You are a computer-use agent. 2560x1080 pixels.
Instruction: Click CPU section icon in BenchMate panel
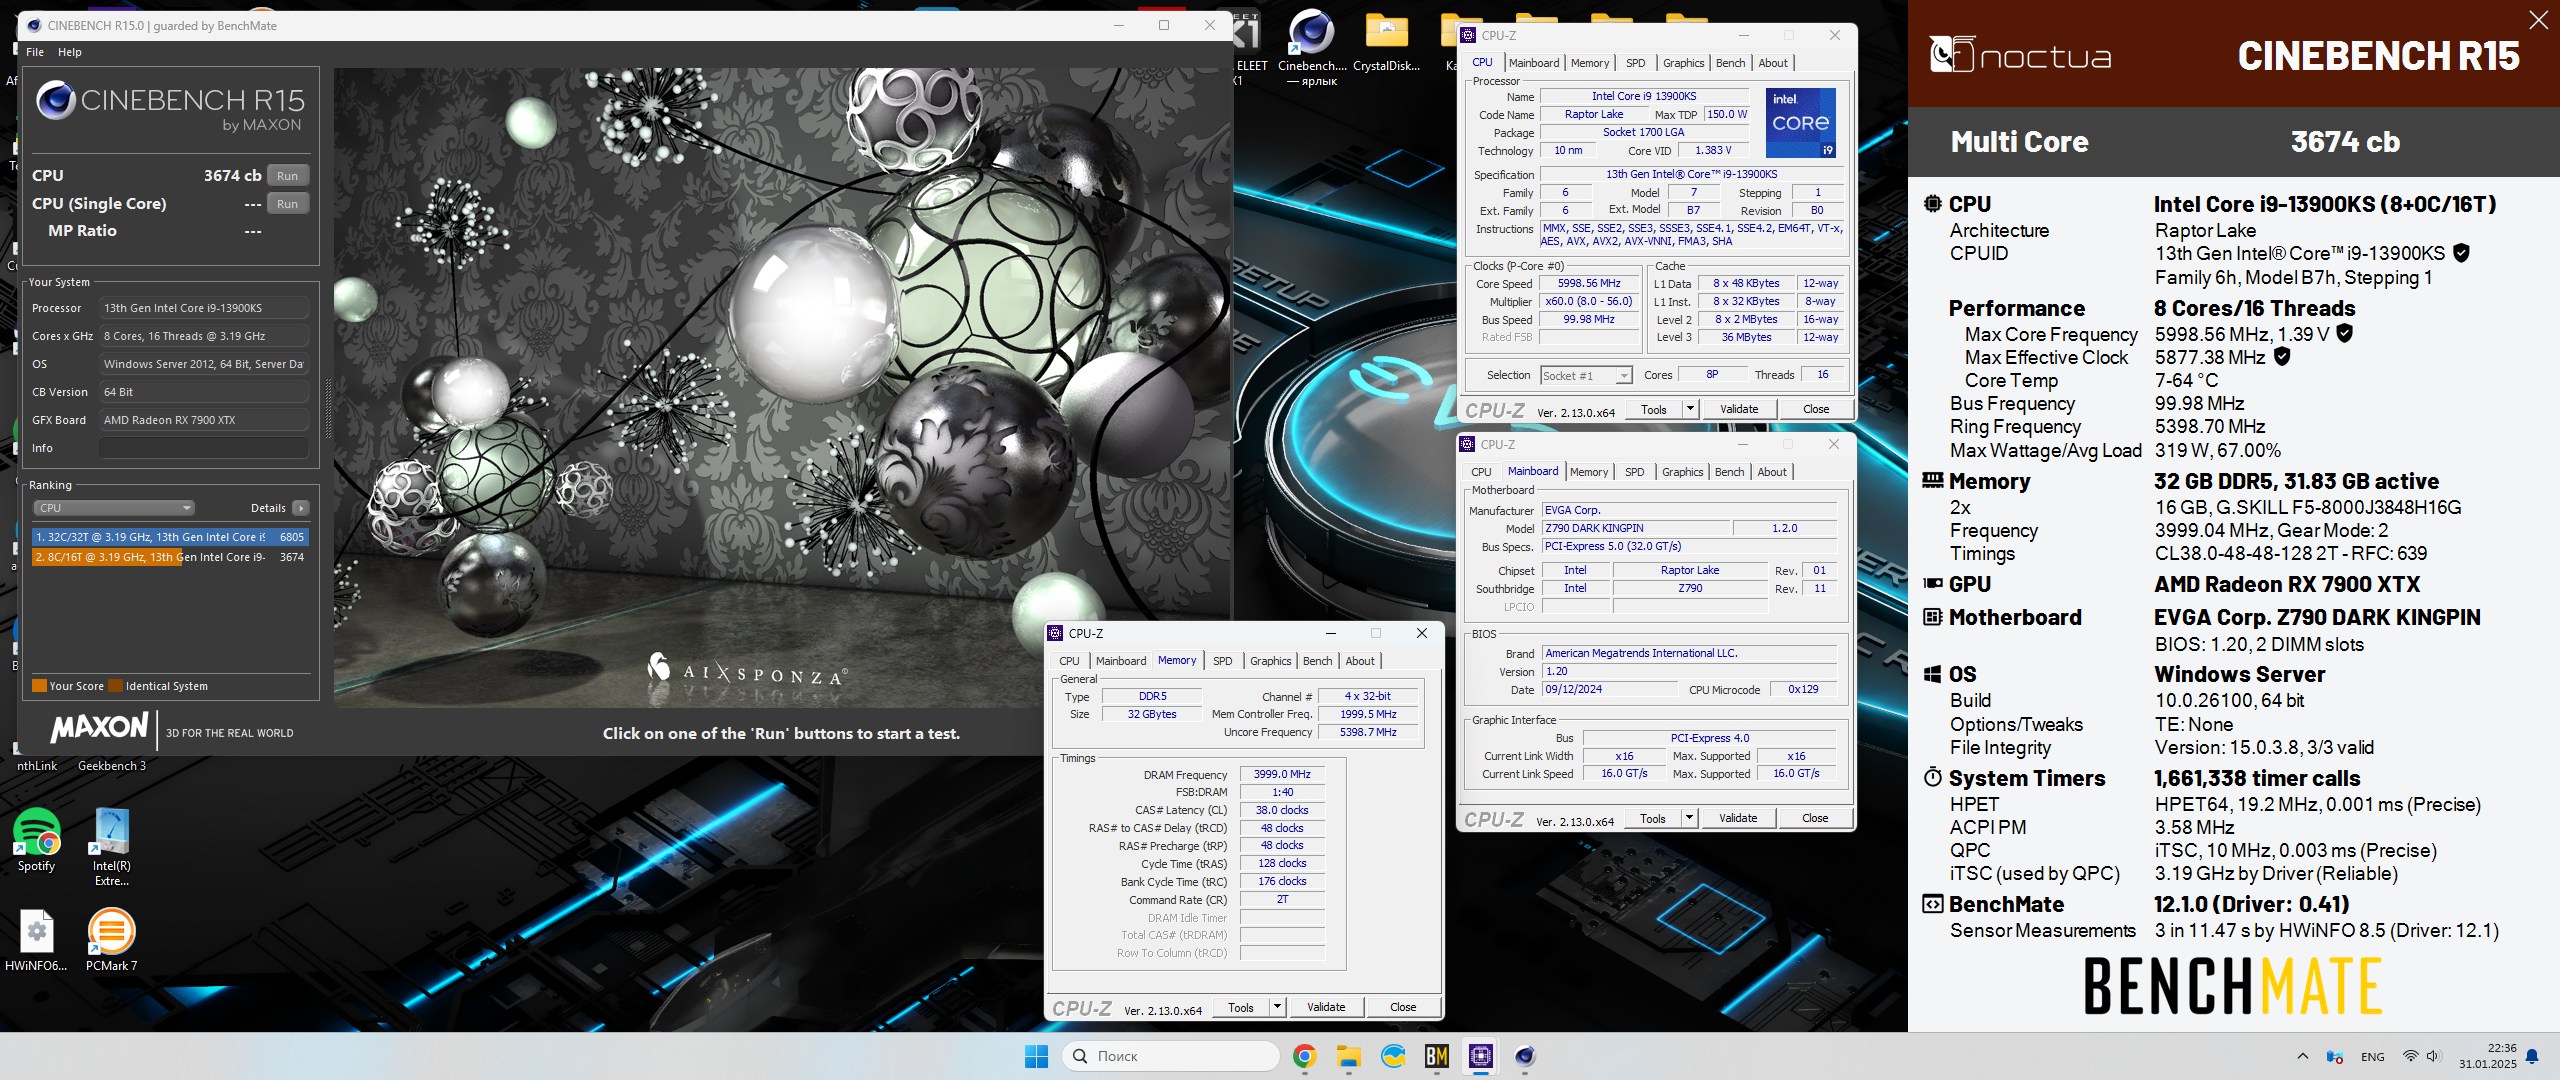(1933, 204)
